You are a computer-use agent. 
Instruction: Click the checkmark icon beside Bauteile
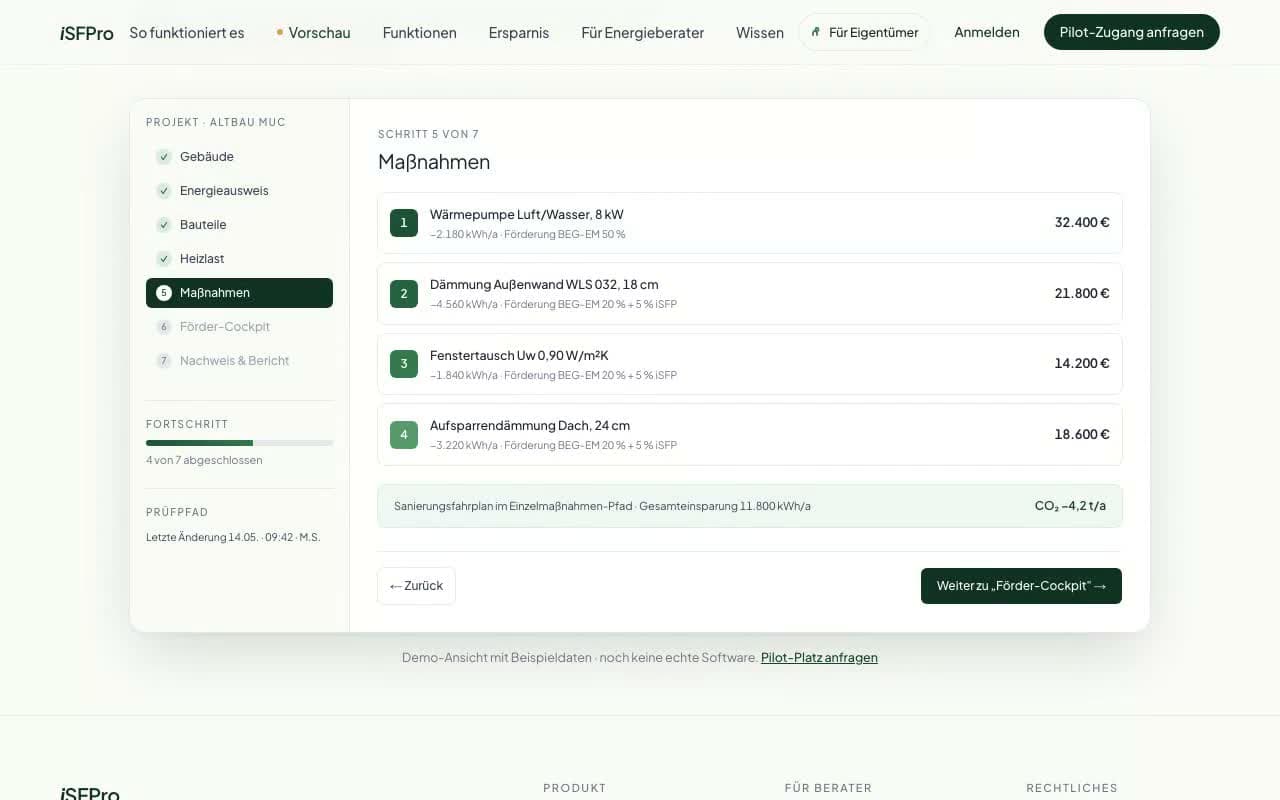(x=164, y=225)
